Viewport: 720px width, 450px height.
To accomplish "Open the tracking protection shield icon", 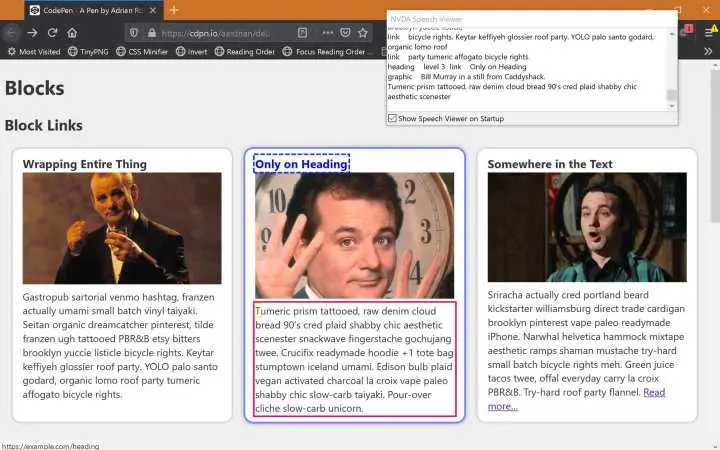I will click(x=134, y=33).
